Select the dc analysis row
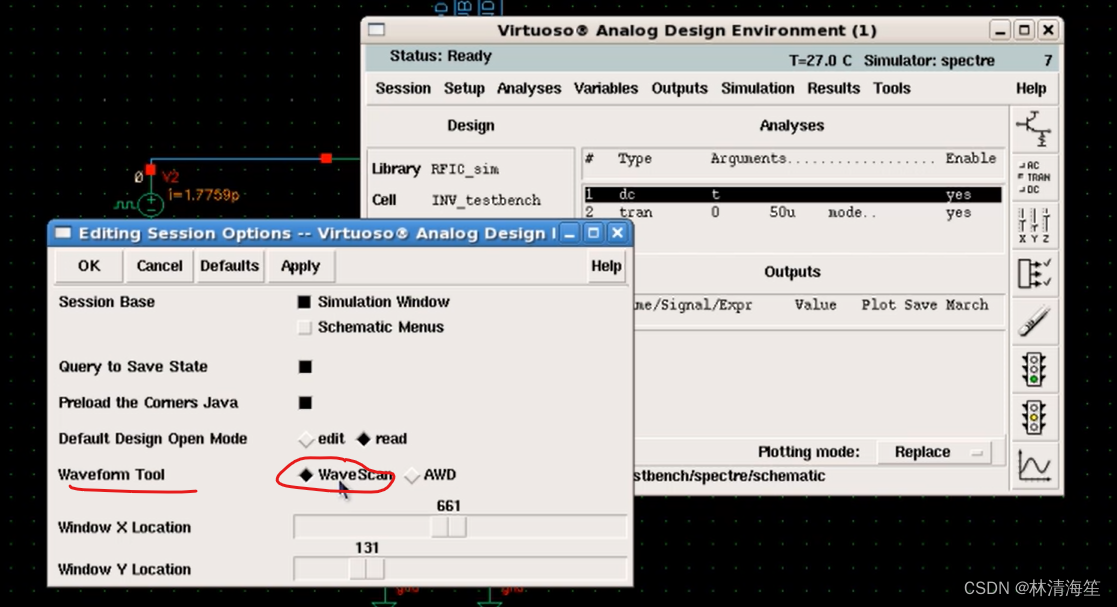Image resolution: width=1117 pixels, height=607 pixels. [x=792, y=194]
